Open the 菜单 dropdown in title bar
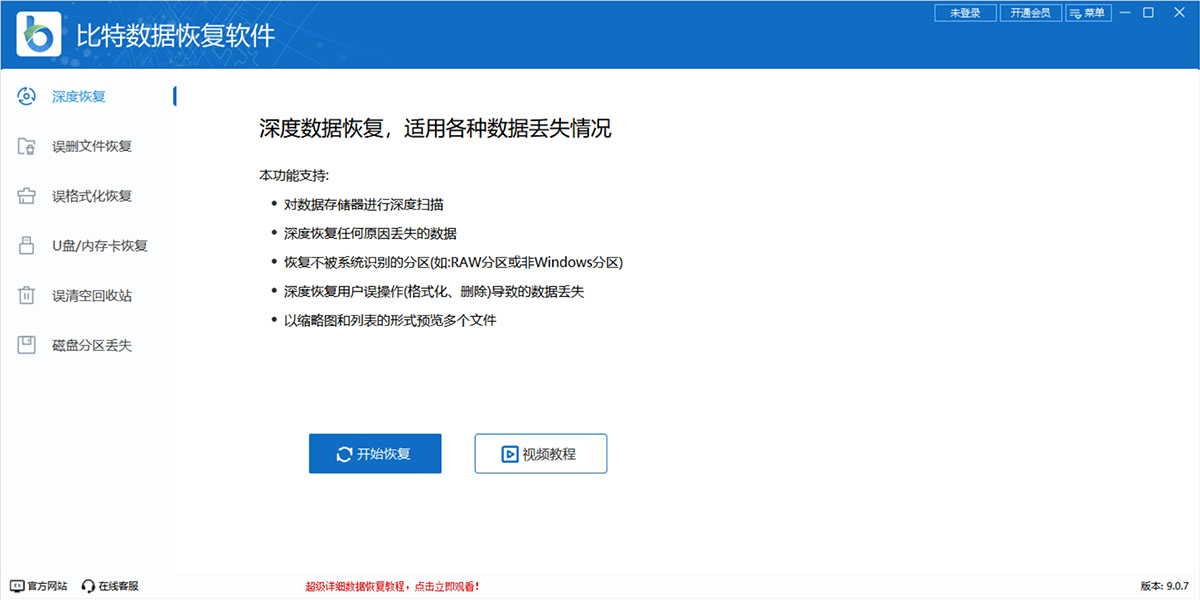This screenshot has height=600, width=1200. click(1088, 13)
